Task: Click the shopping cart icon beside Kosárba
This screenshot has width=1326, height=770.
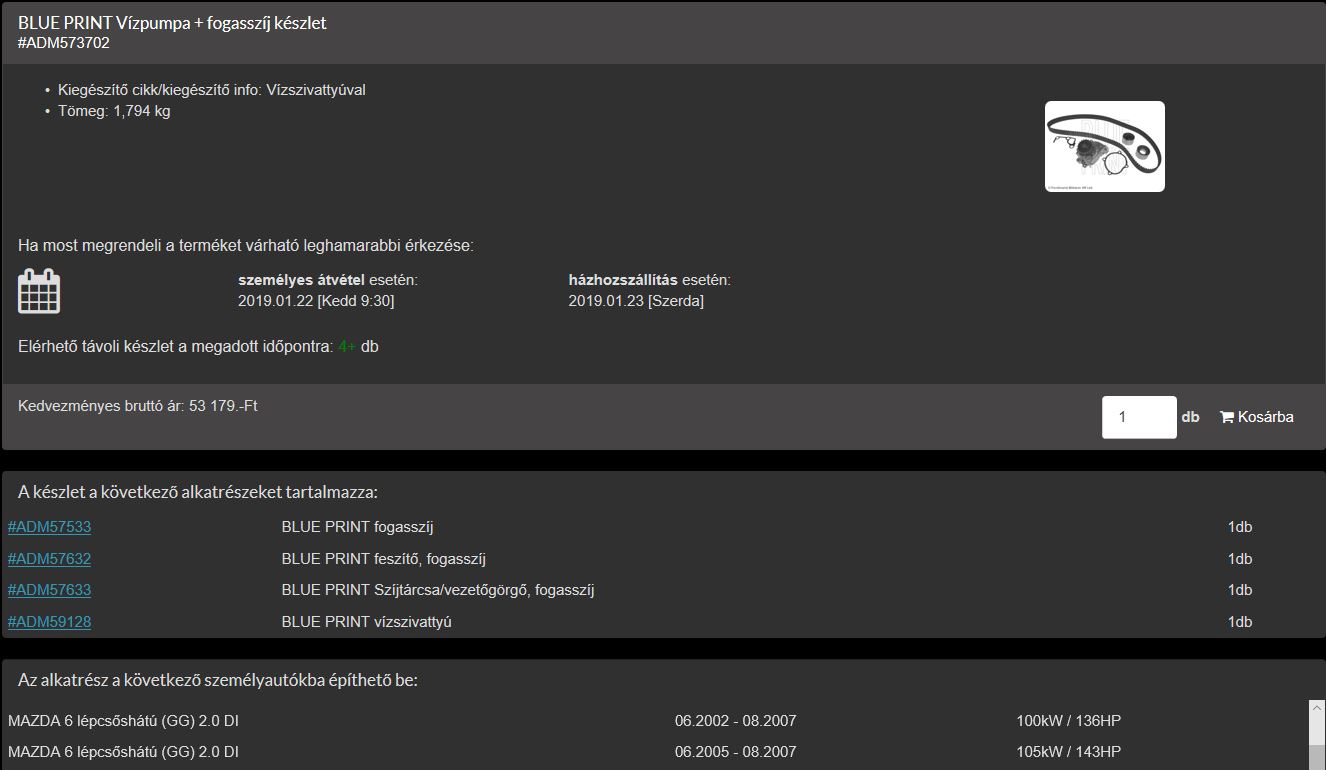Action: (1226, 417)
